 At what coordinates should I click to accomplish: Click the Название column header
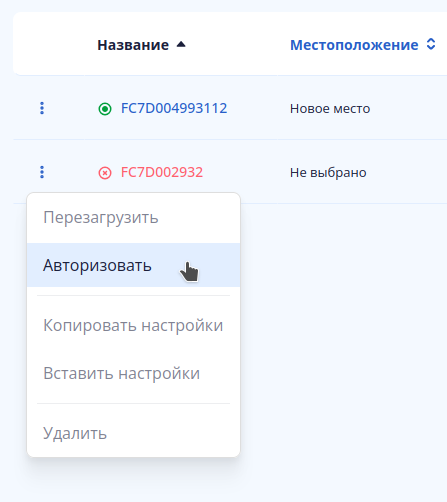pos(133,45)
